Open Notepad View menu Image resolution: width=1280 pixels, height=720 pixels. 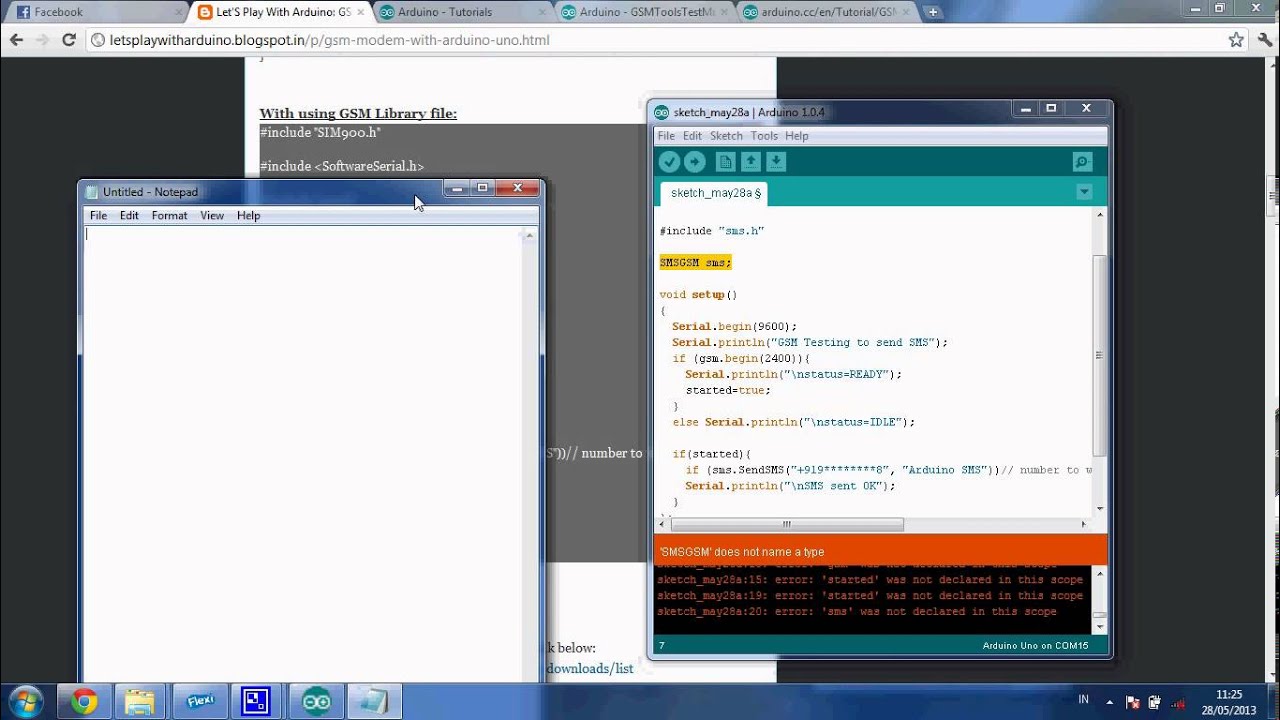pyautogui.click(x=212, y=215)
